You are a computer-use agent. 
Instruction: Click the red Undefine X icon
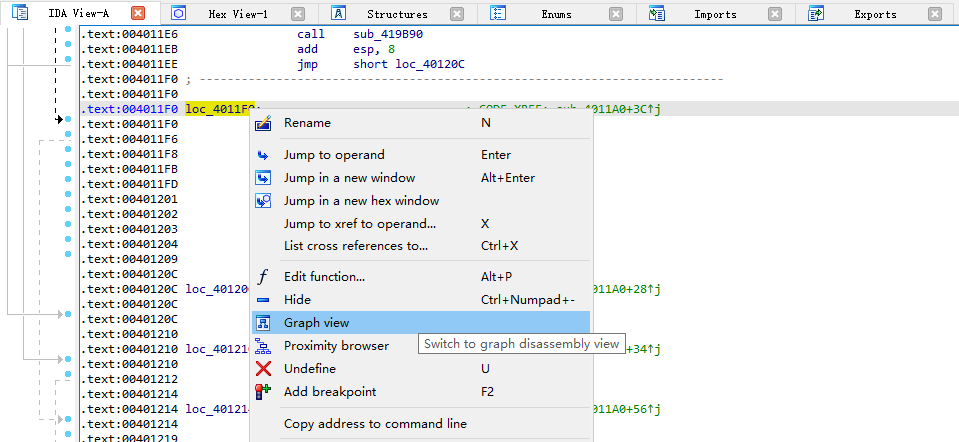click(263, 369)
